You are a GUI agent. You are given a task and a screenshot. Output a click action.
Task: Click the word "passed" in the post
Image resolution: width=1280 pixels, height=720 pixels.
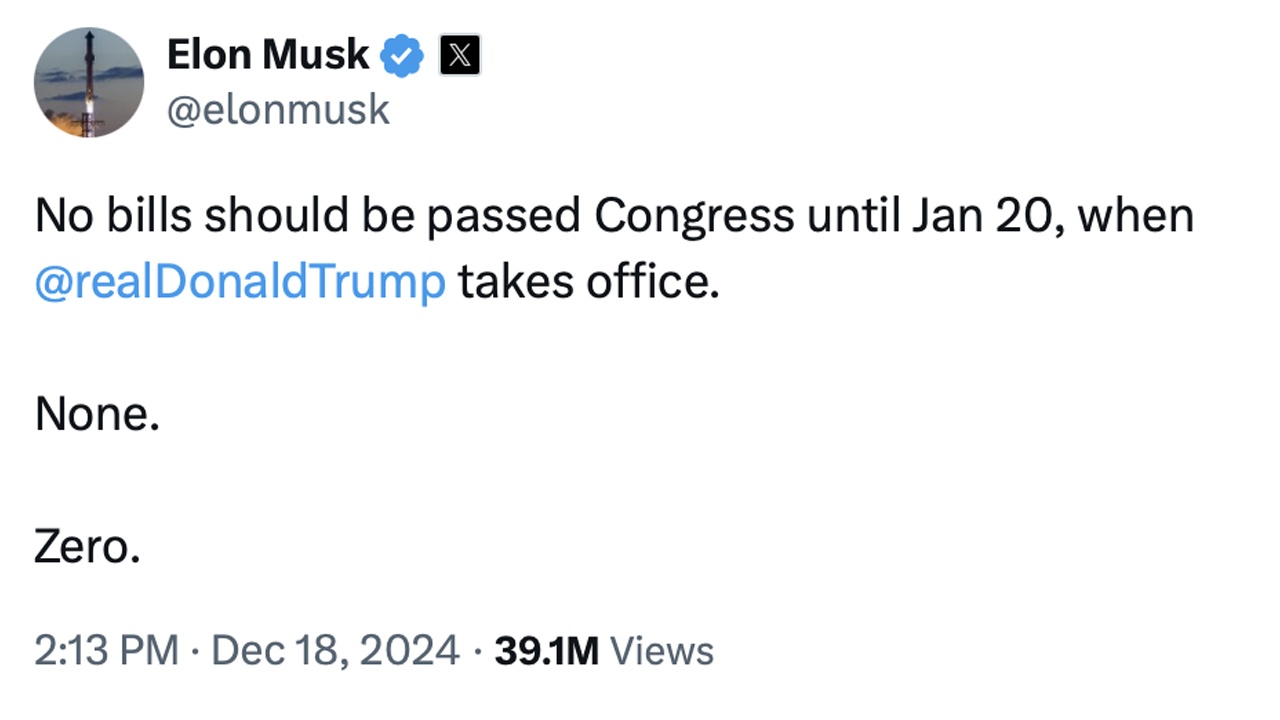500,216
